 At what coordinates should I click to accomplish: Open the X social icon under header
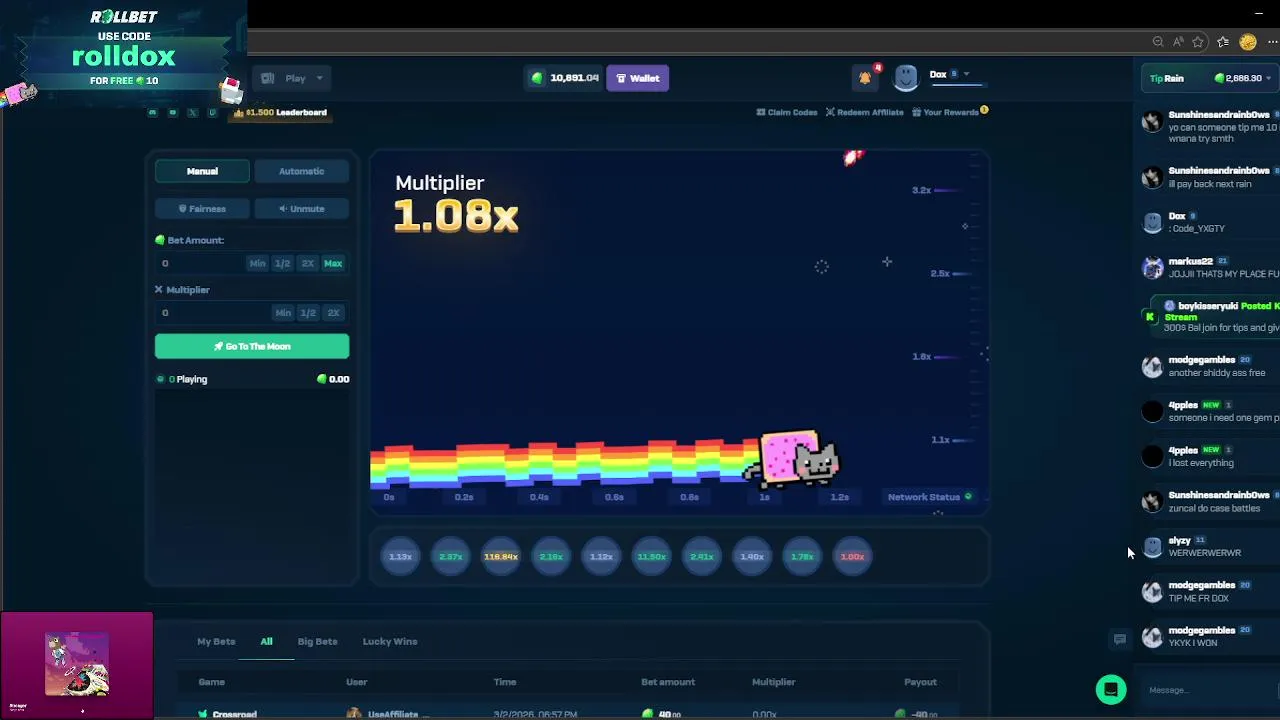(x=192, y=112)
